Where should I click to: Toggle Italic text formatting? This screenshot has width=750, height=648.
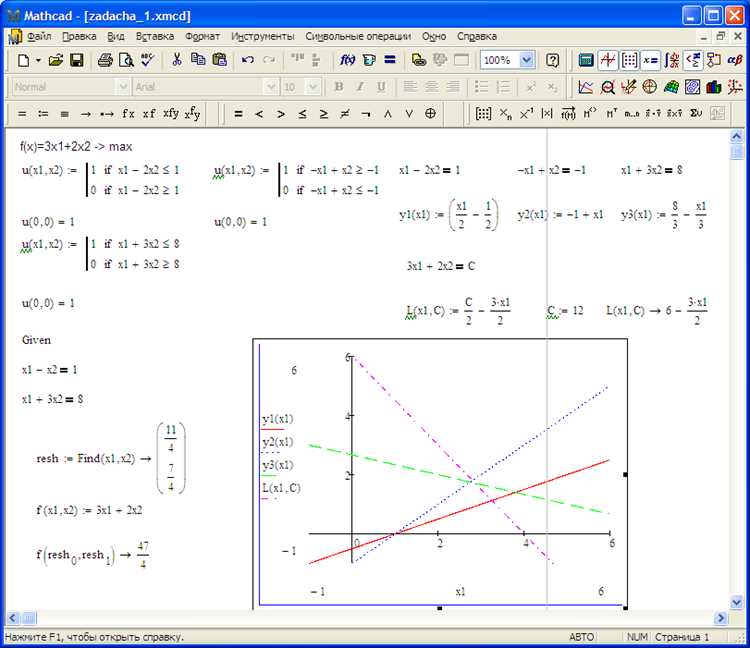click(360, 87)
